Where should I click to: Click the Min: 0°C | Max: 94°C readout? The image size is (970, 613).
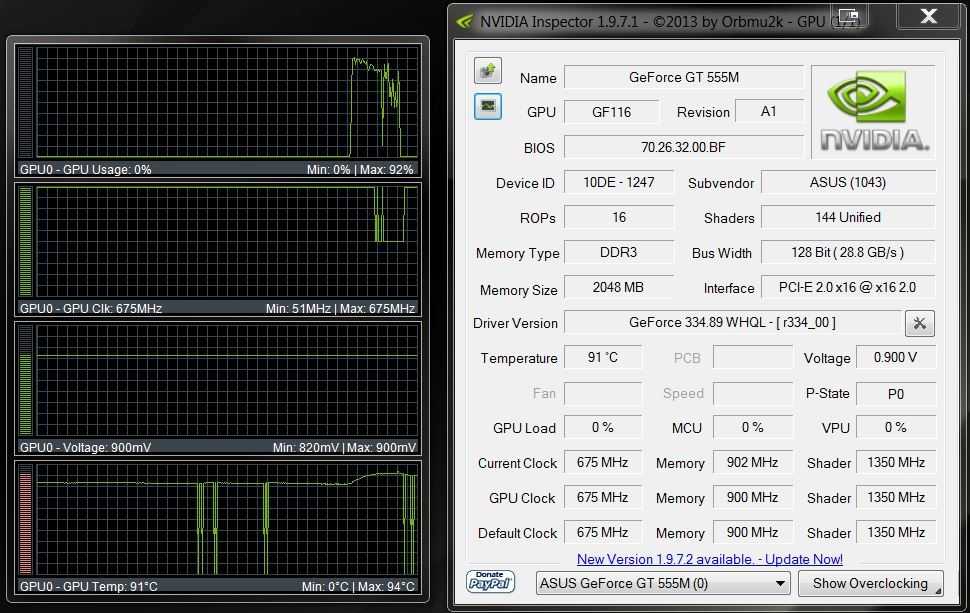pyautogui.click(x=358, y=586)
